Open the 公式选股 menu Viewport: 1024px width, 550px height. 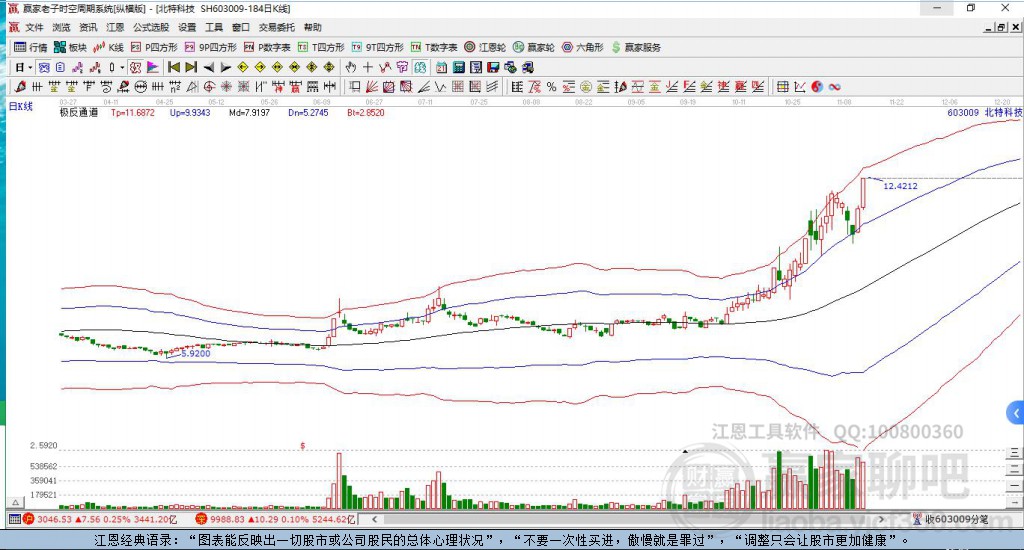click(151, 27)
